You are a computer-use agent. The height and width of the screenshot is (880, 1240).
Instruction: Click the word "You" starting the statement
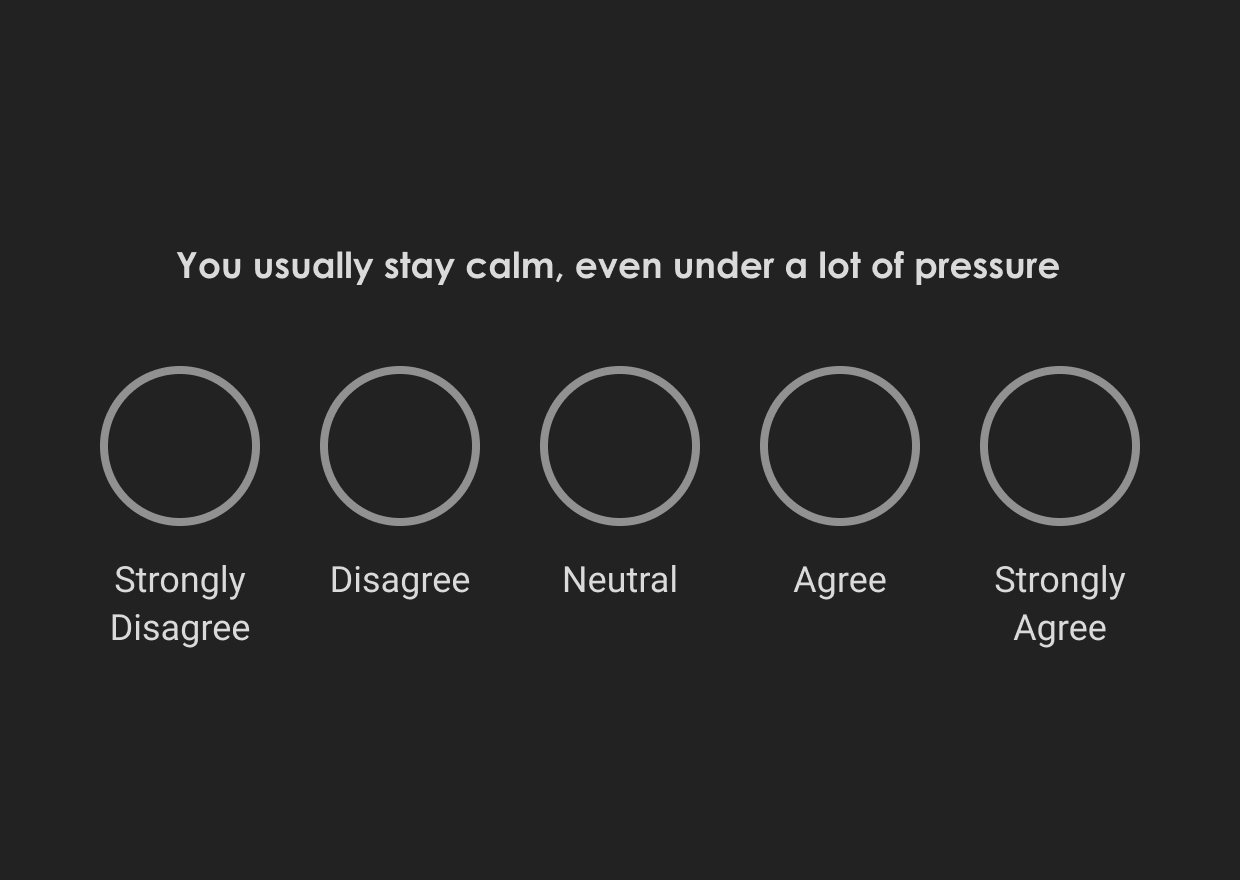coord(209,266)
